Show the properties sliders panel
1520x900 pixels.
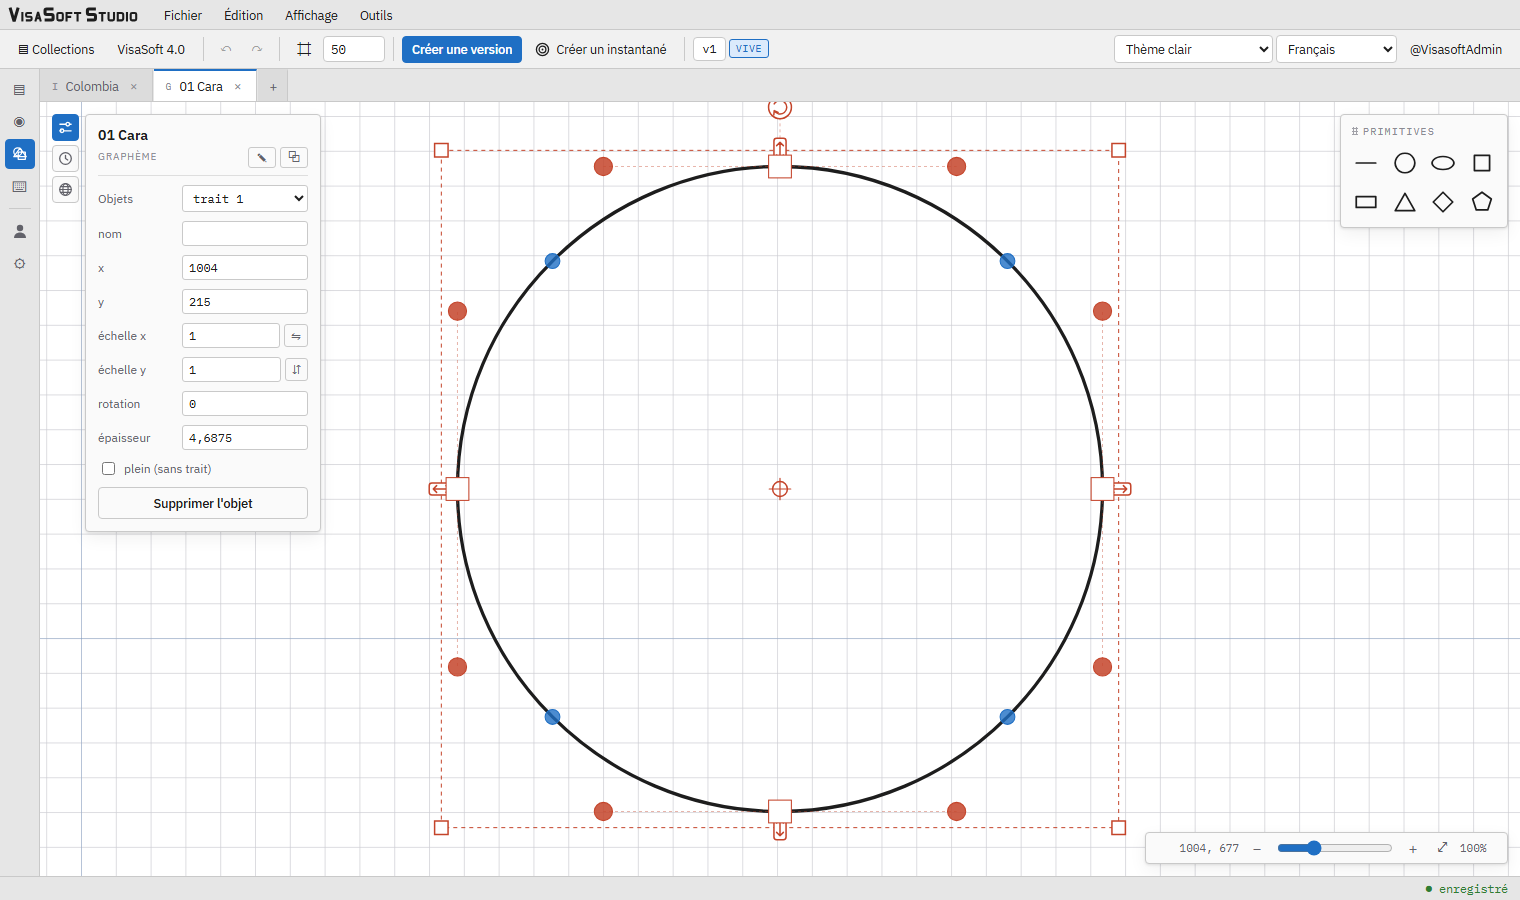[x=65, y=127]
